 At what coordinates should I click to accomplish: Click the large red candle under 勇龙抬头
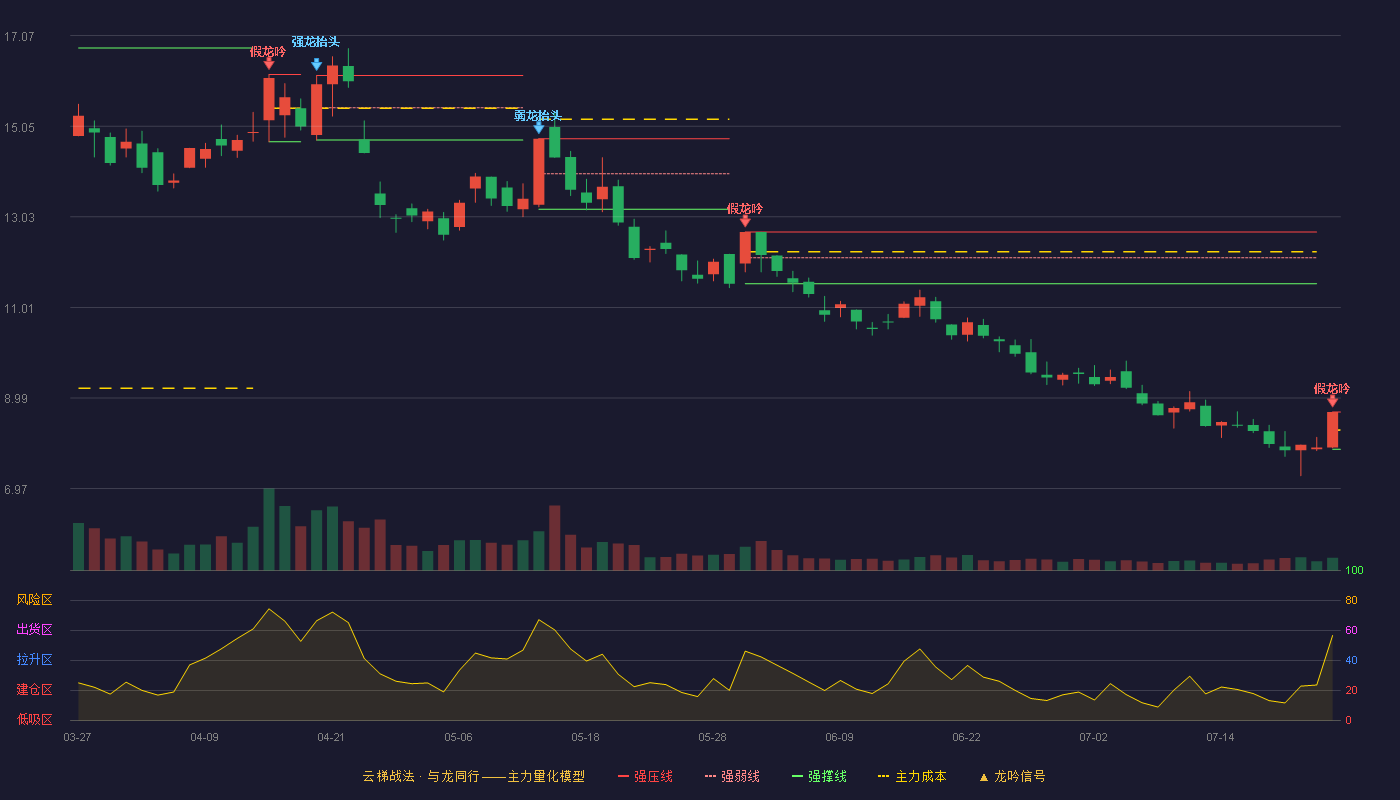[538, 172]
